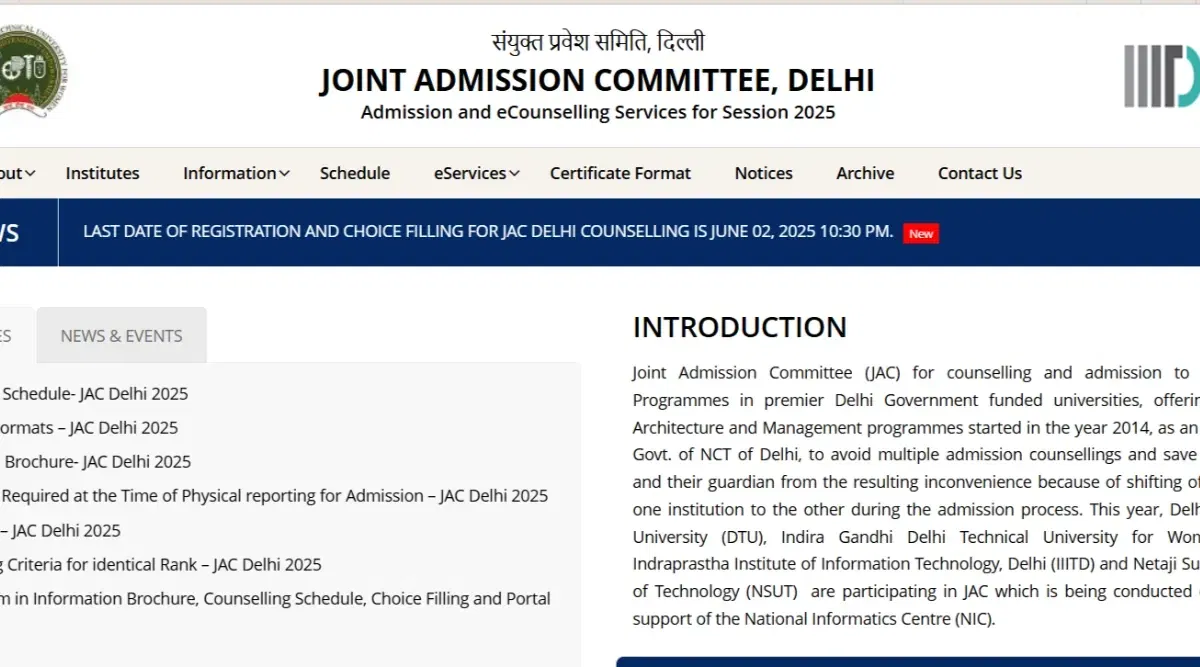
Task: Open the Institutes menu item
Action: pyautogui.click(x=102, y=173)
